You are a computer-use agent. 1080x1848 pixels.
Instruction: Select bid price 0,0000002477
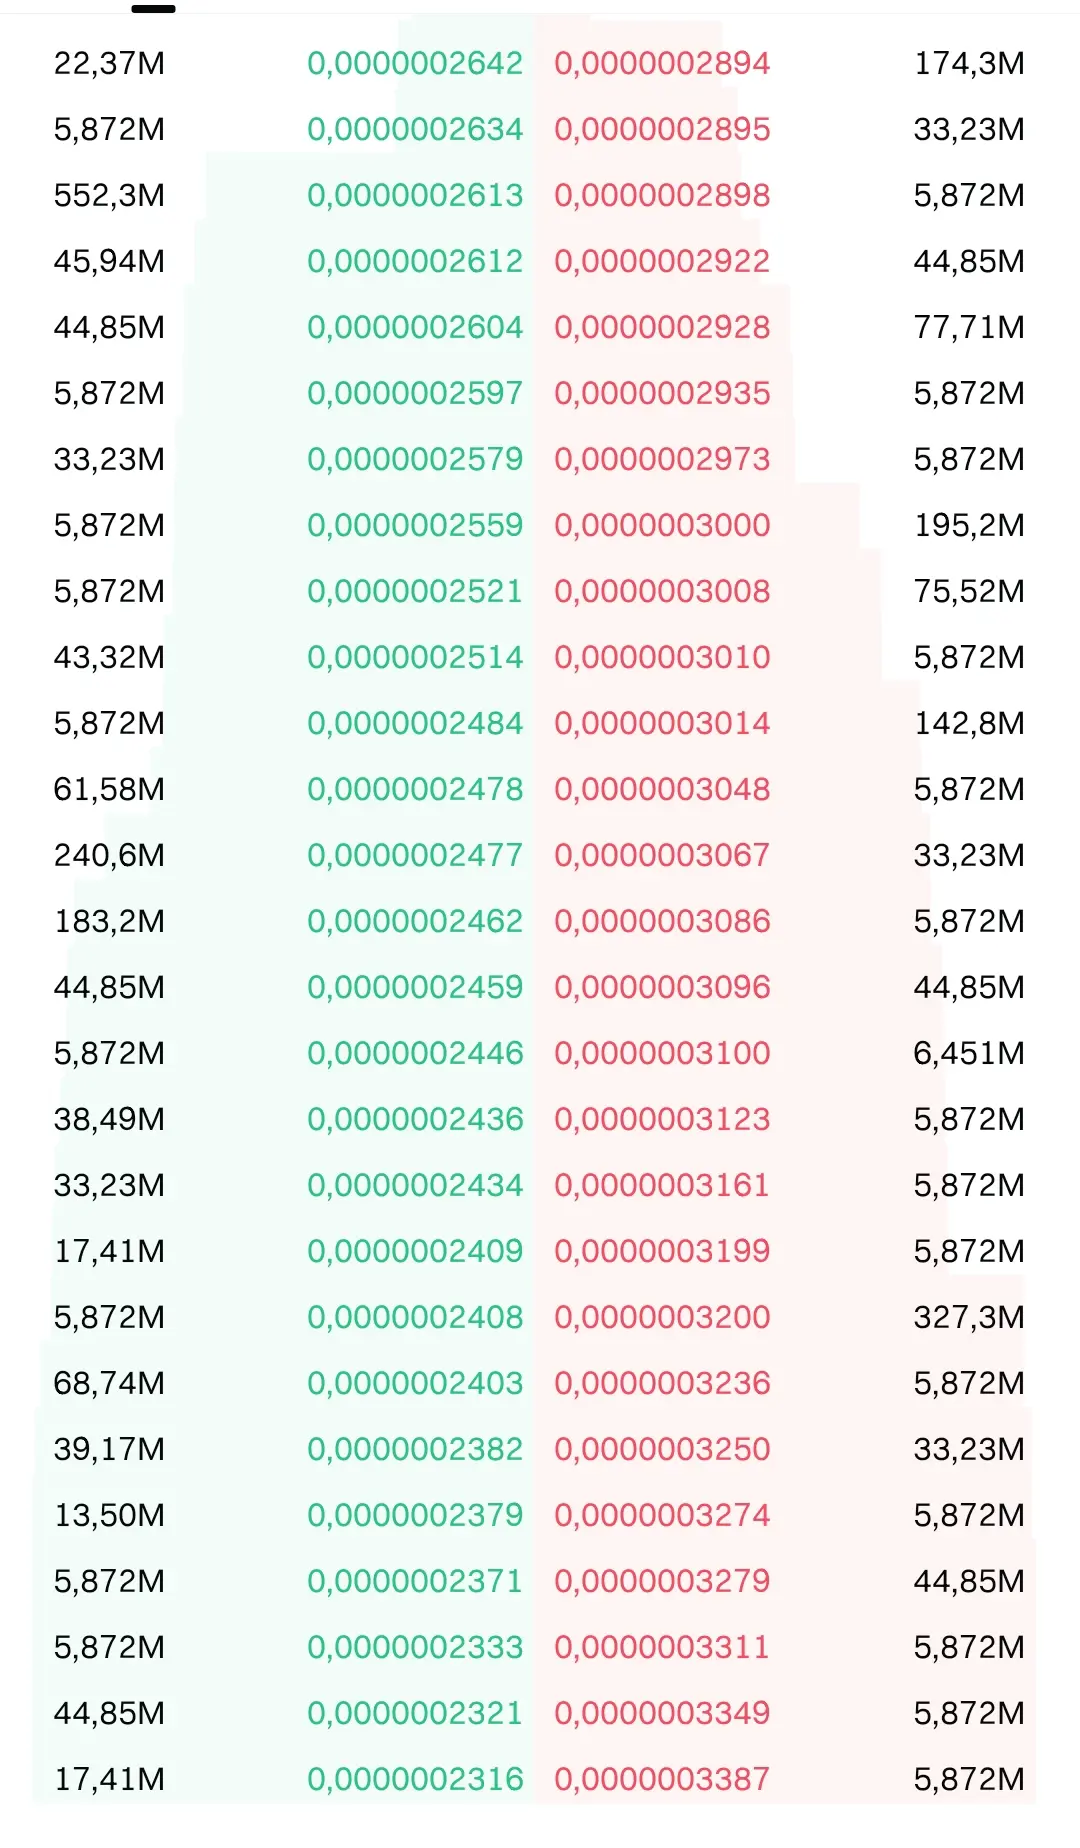[x=415, y=856]
